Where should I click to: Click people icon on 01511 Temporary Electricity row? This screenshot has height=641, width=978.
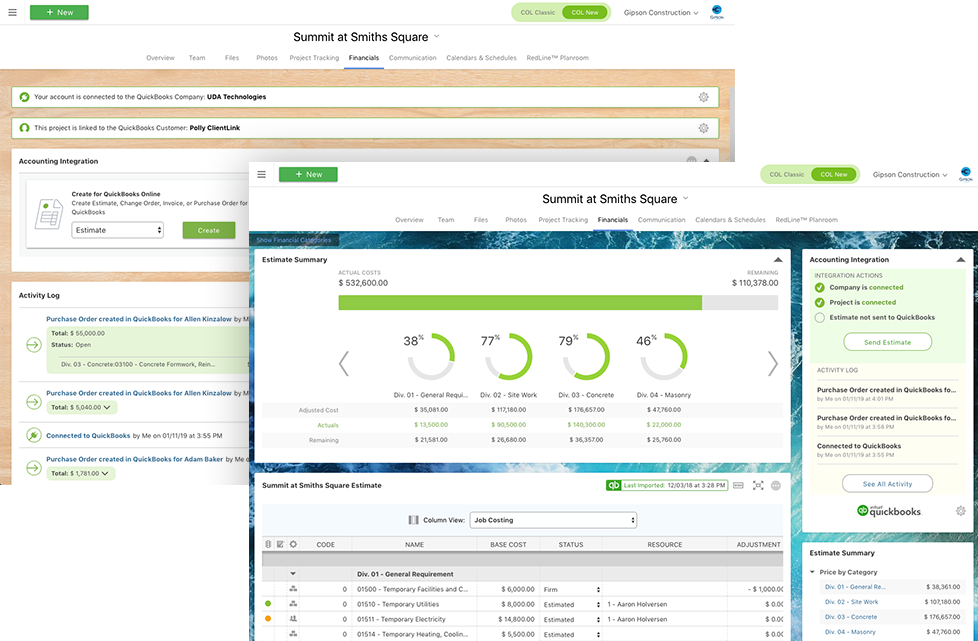coord(293,619)
